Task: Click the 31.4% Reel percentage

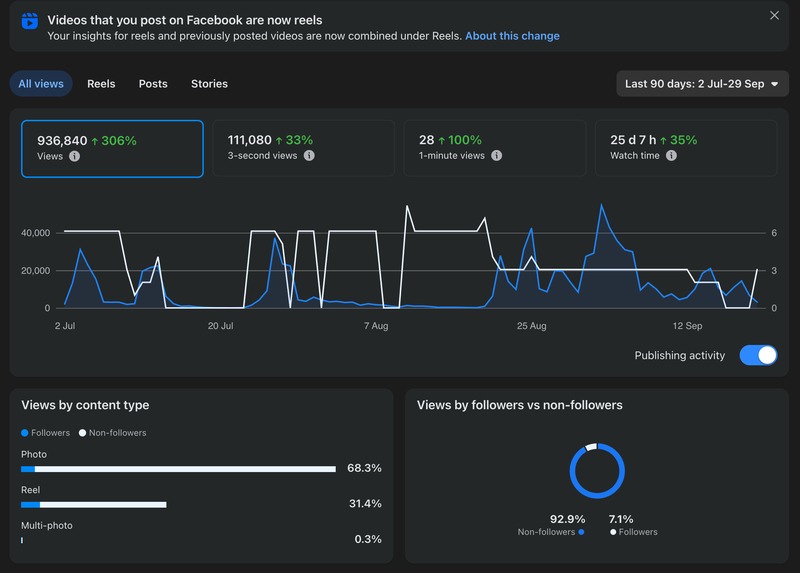Action: [365, 504]
